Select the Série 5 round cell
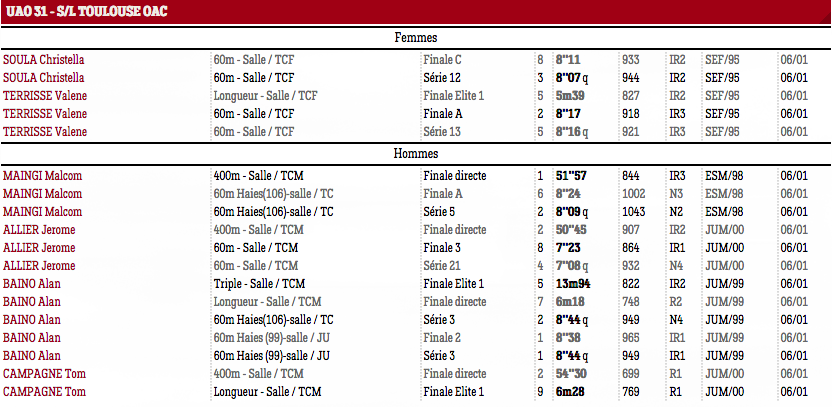Viewport: 832px width, 407px height. click(x=439, y=212)
